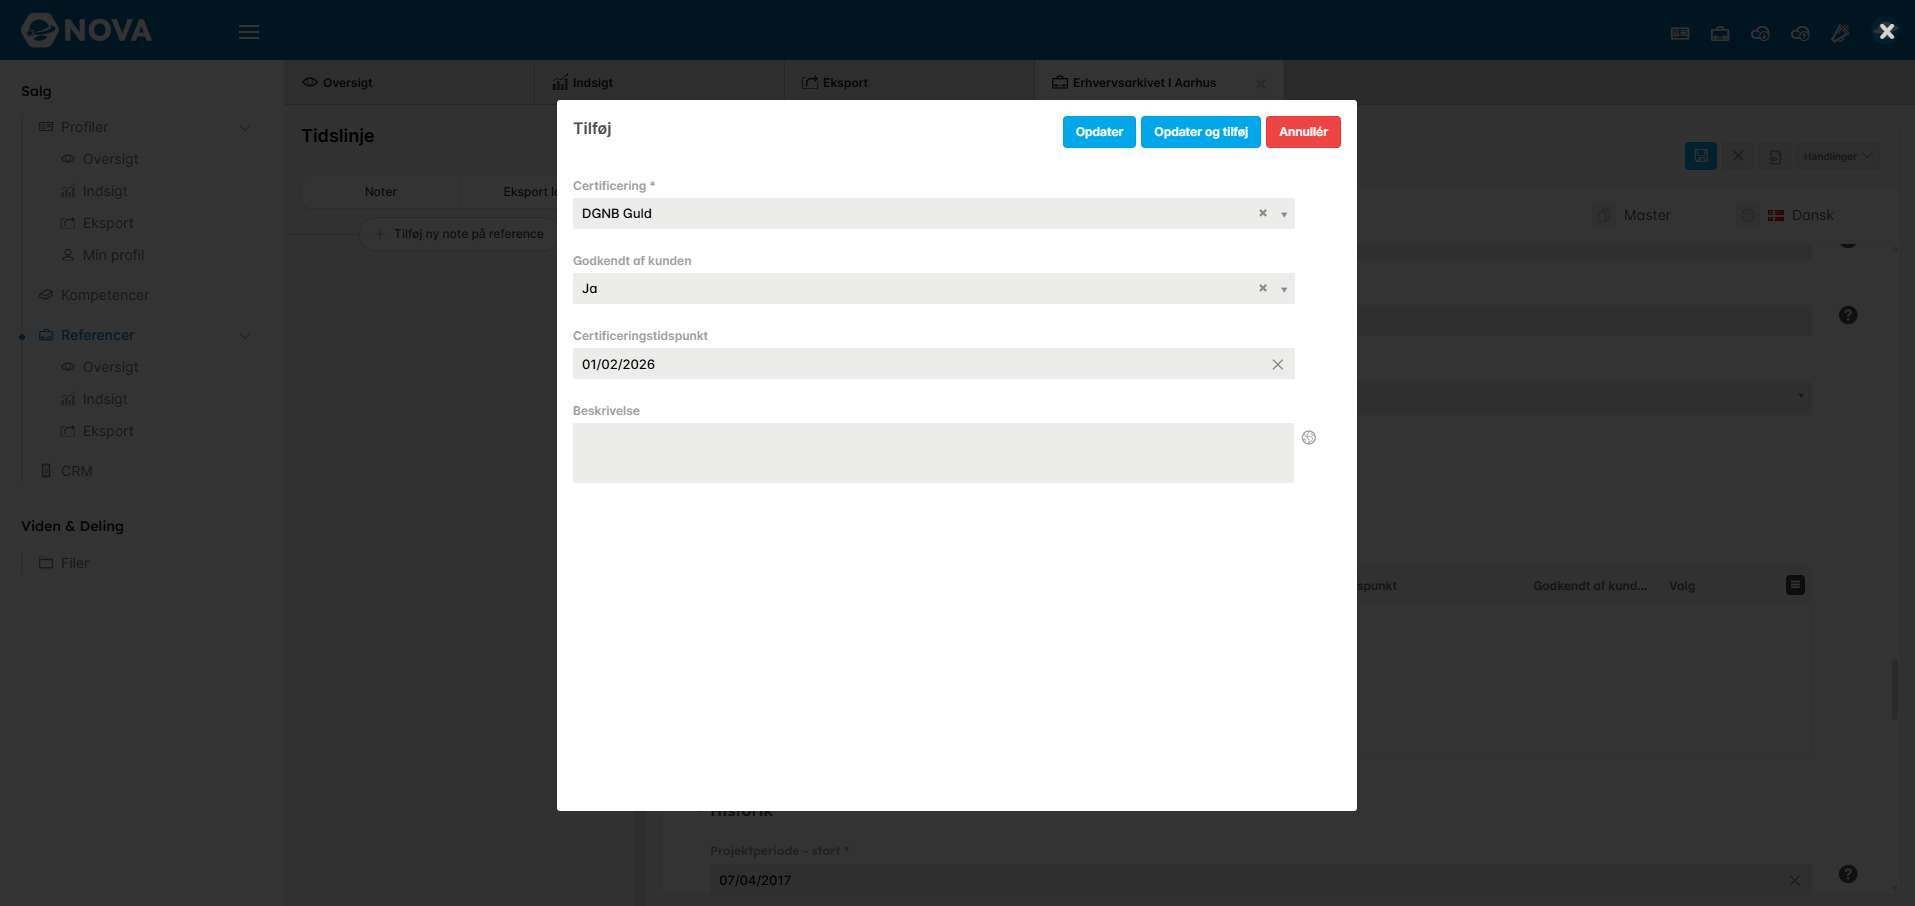Select the Dansk language option

(x=1800, y=215)
